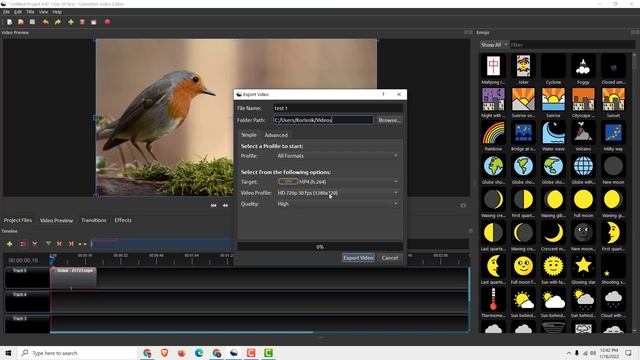Click the orange Undo arrow icon
The width and height of the screenshot is (640, 360).
click(46, 22)
